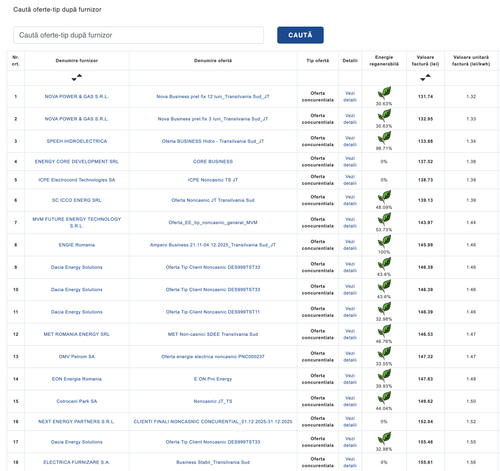500x471 pixels.
Task: Open OMV Petrom SA supplier link
Action: tap(77, 356)
